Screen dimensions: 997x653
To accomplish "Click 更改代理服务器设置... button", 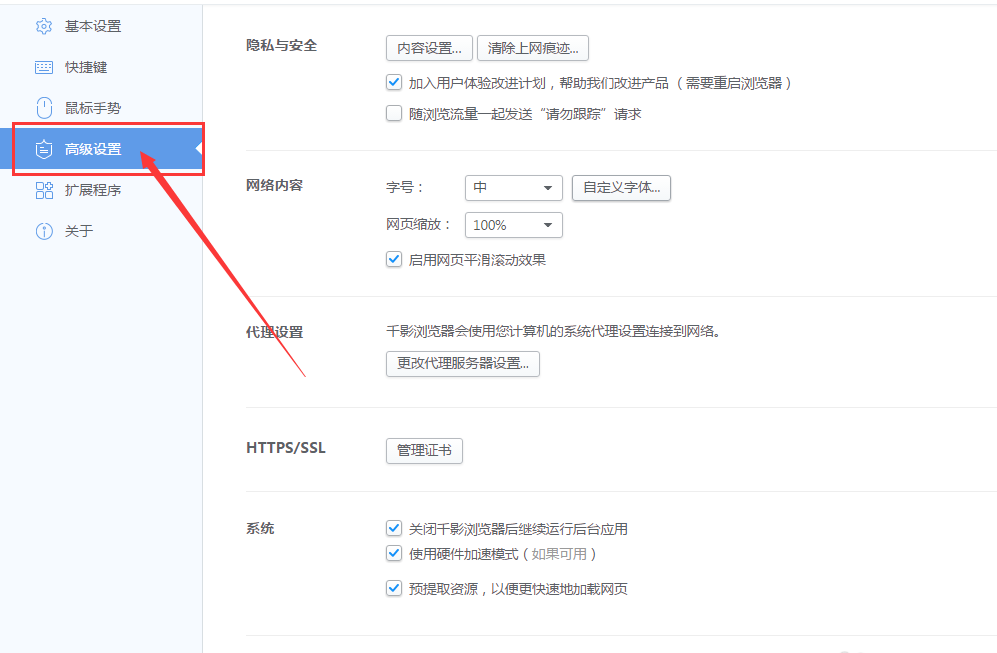I will click(x=463, y=364).
